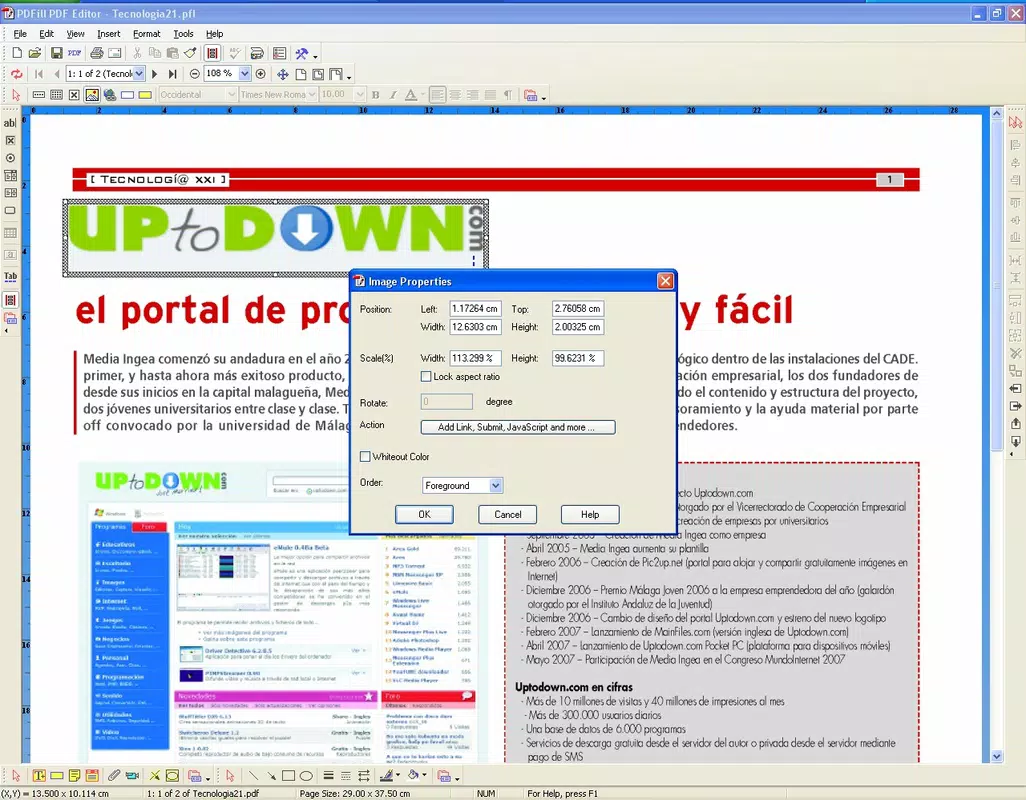Toggle Bold formatting button

tap(376, 95)
